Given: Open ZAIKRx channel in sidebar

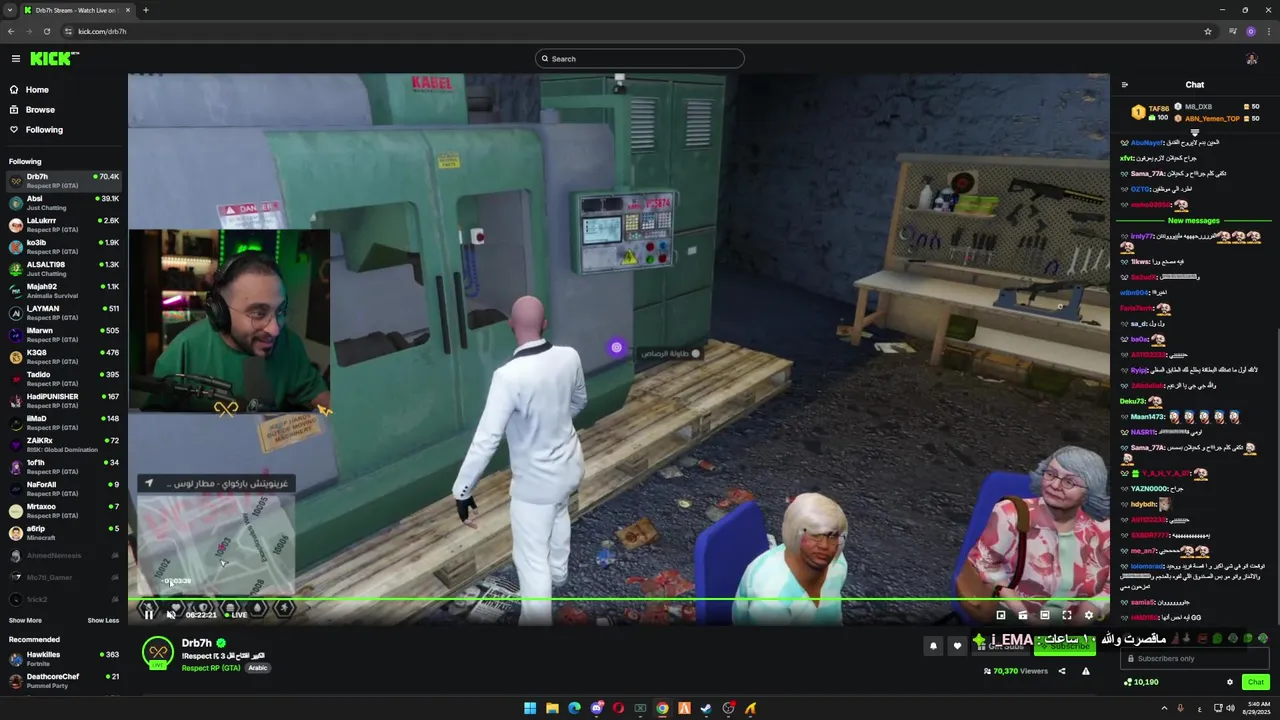Looking at the screenshot, I should pyautogui.click(x=64, y=445).
